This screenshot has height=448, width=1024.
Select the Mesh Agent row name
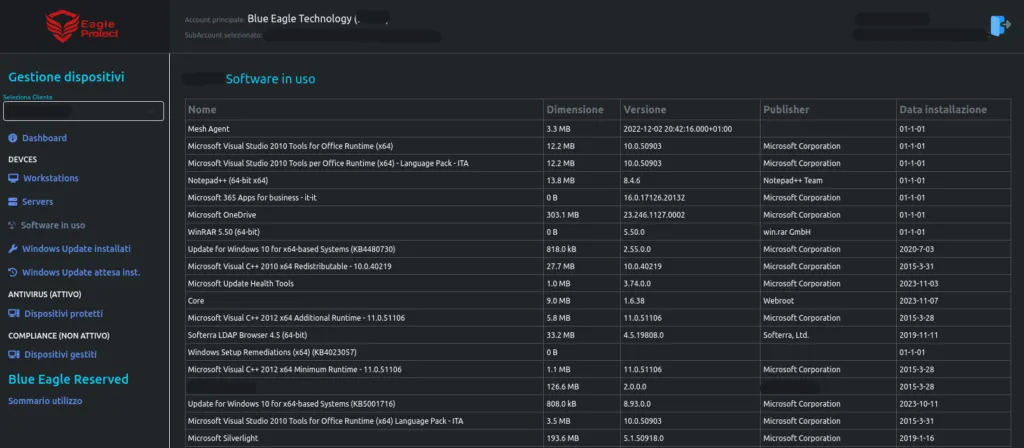click(x=208, y=129)
